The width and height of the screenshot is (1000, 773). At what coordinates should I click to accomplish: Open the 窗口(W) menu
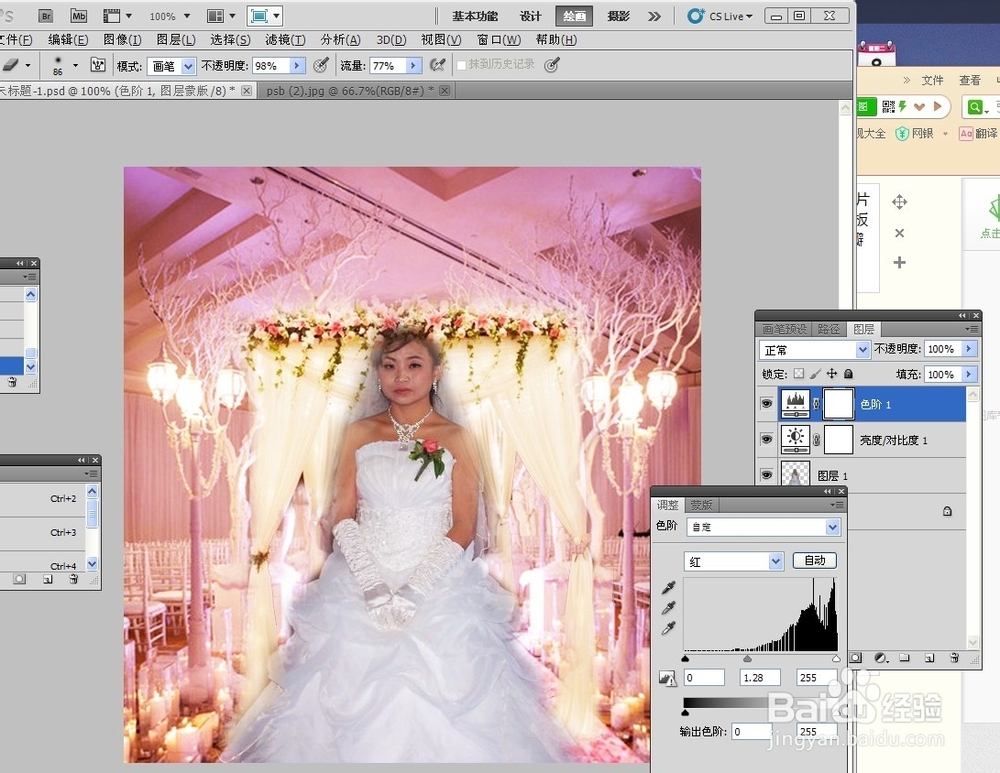pyautogui.click(x=499, y=40)
